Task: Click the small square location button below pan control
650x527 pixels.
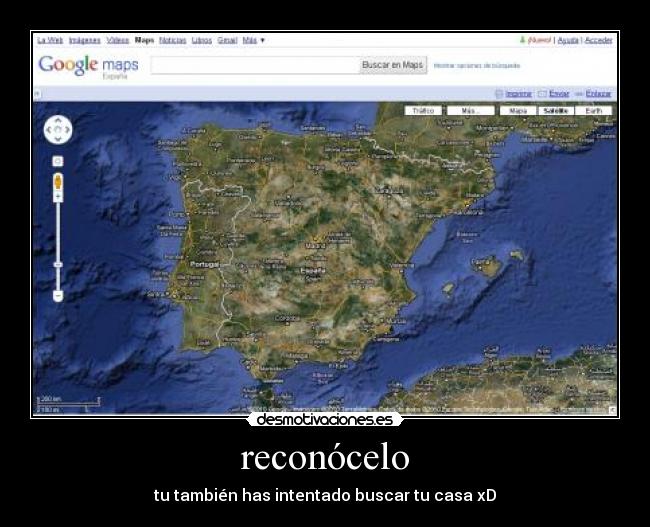Action: (58, 161)
